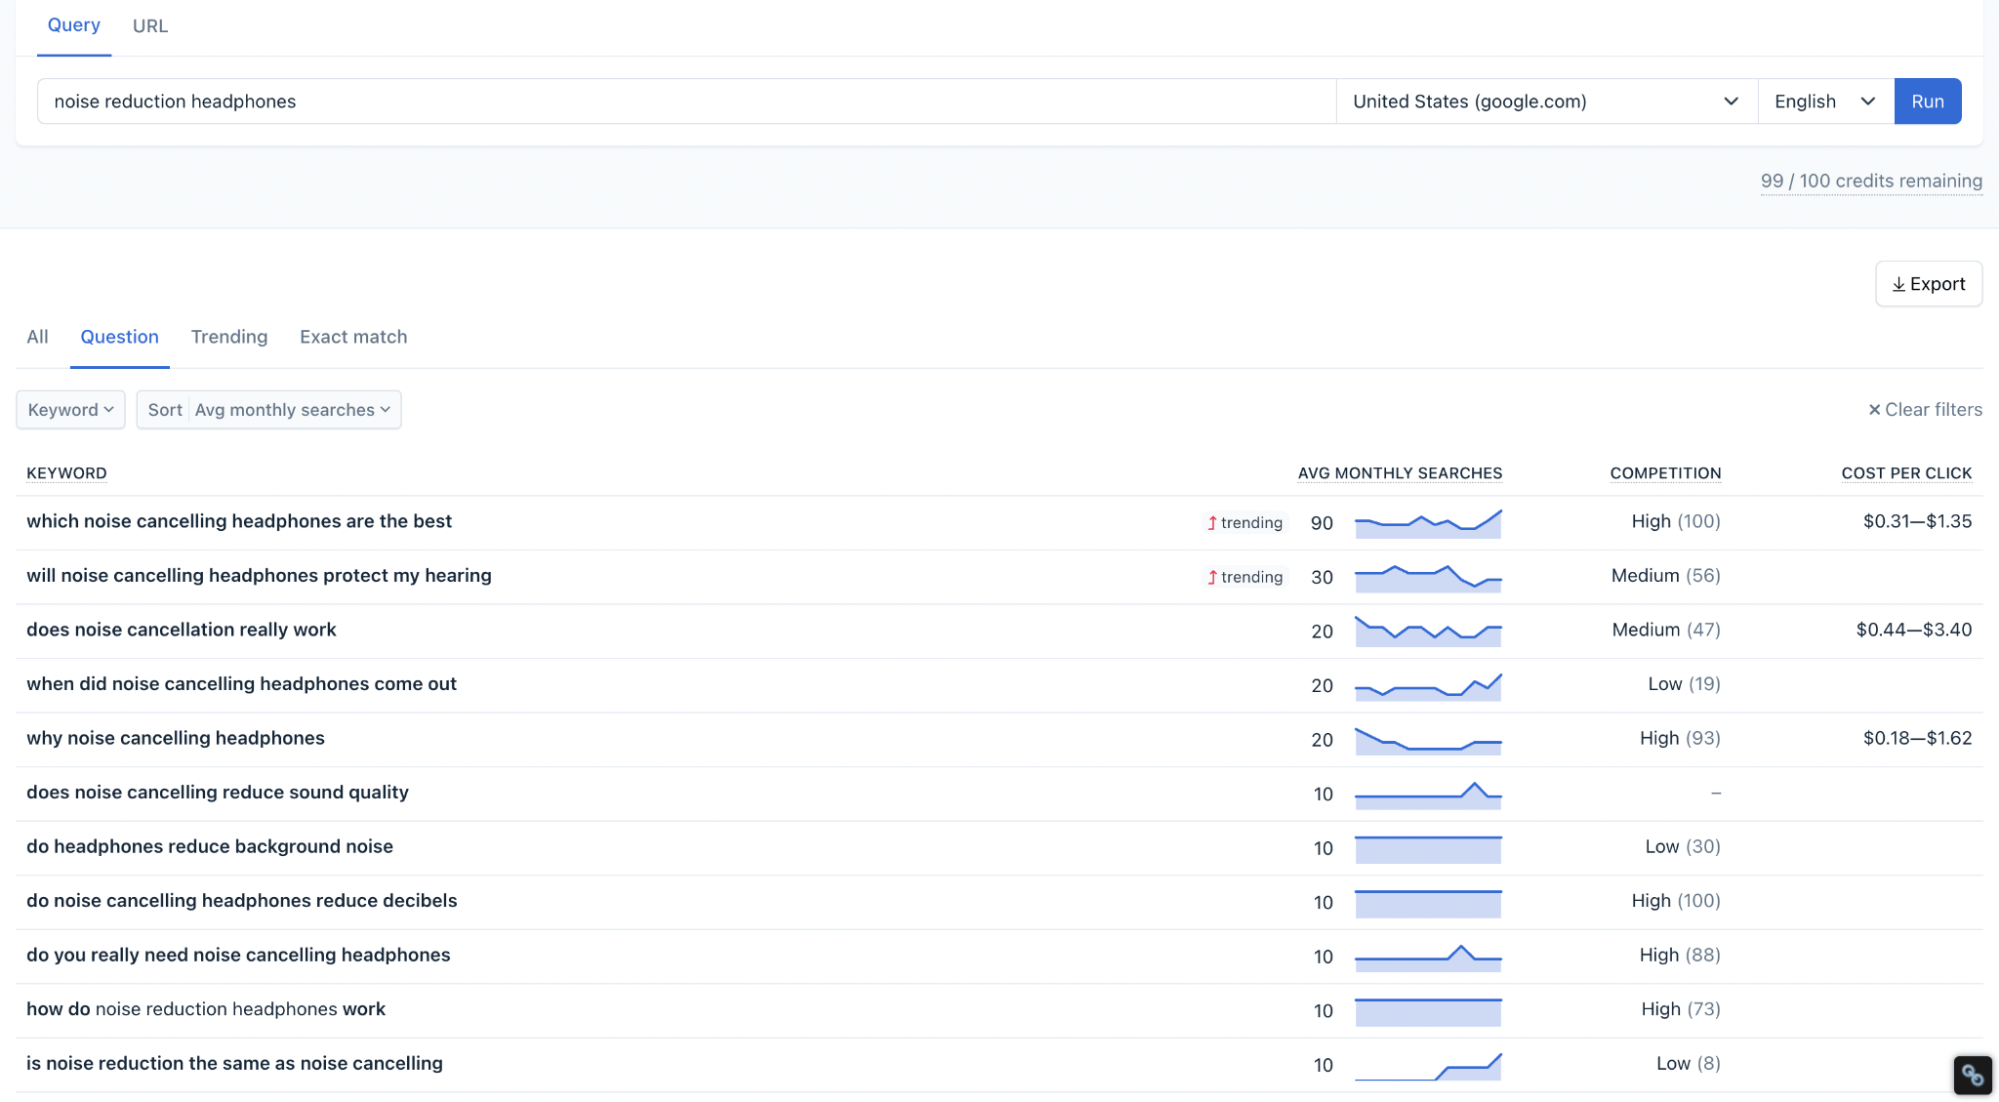Image resolution: width=1999 pixels, height=1102 pixels.
Task: Click the bottom-right chat widget icon
Action: (1972, 1075)
